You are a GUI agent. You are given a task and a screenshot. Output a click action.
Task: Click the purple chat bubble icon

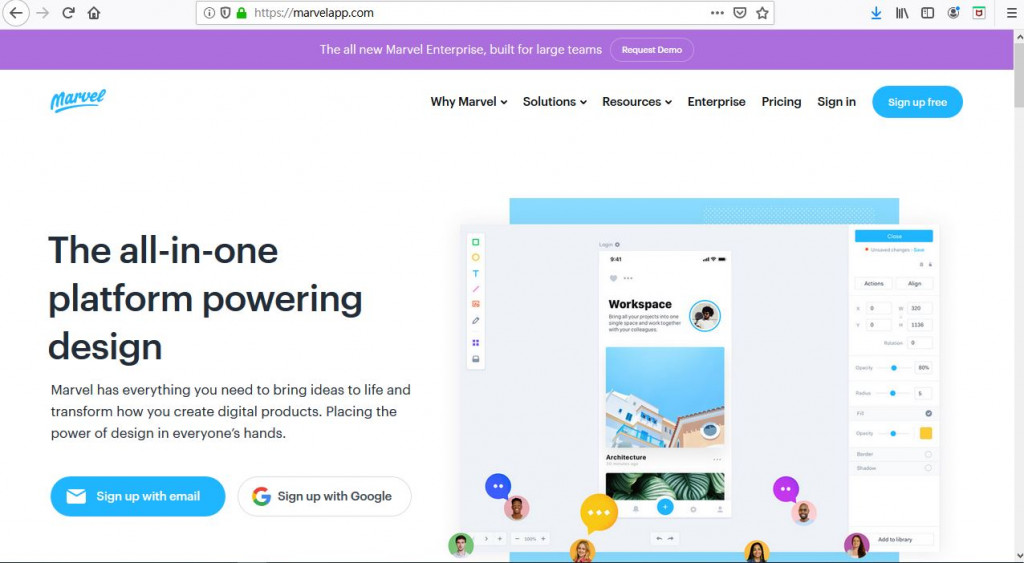(786, 489)
